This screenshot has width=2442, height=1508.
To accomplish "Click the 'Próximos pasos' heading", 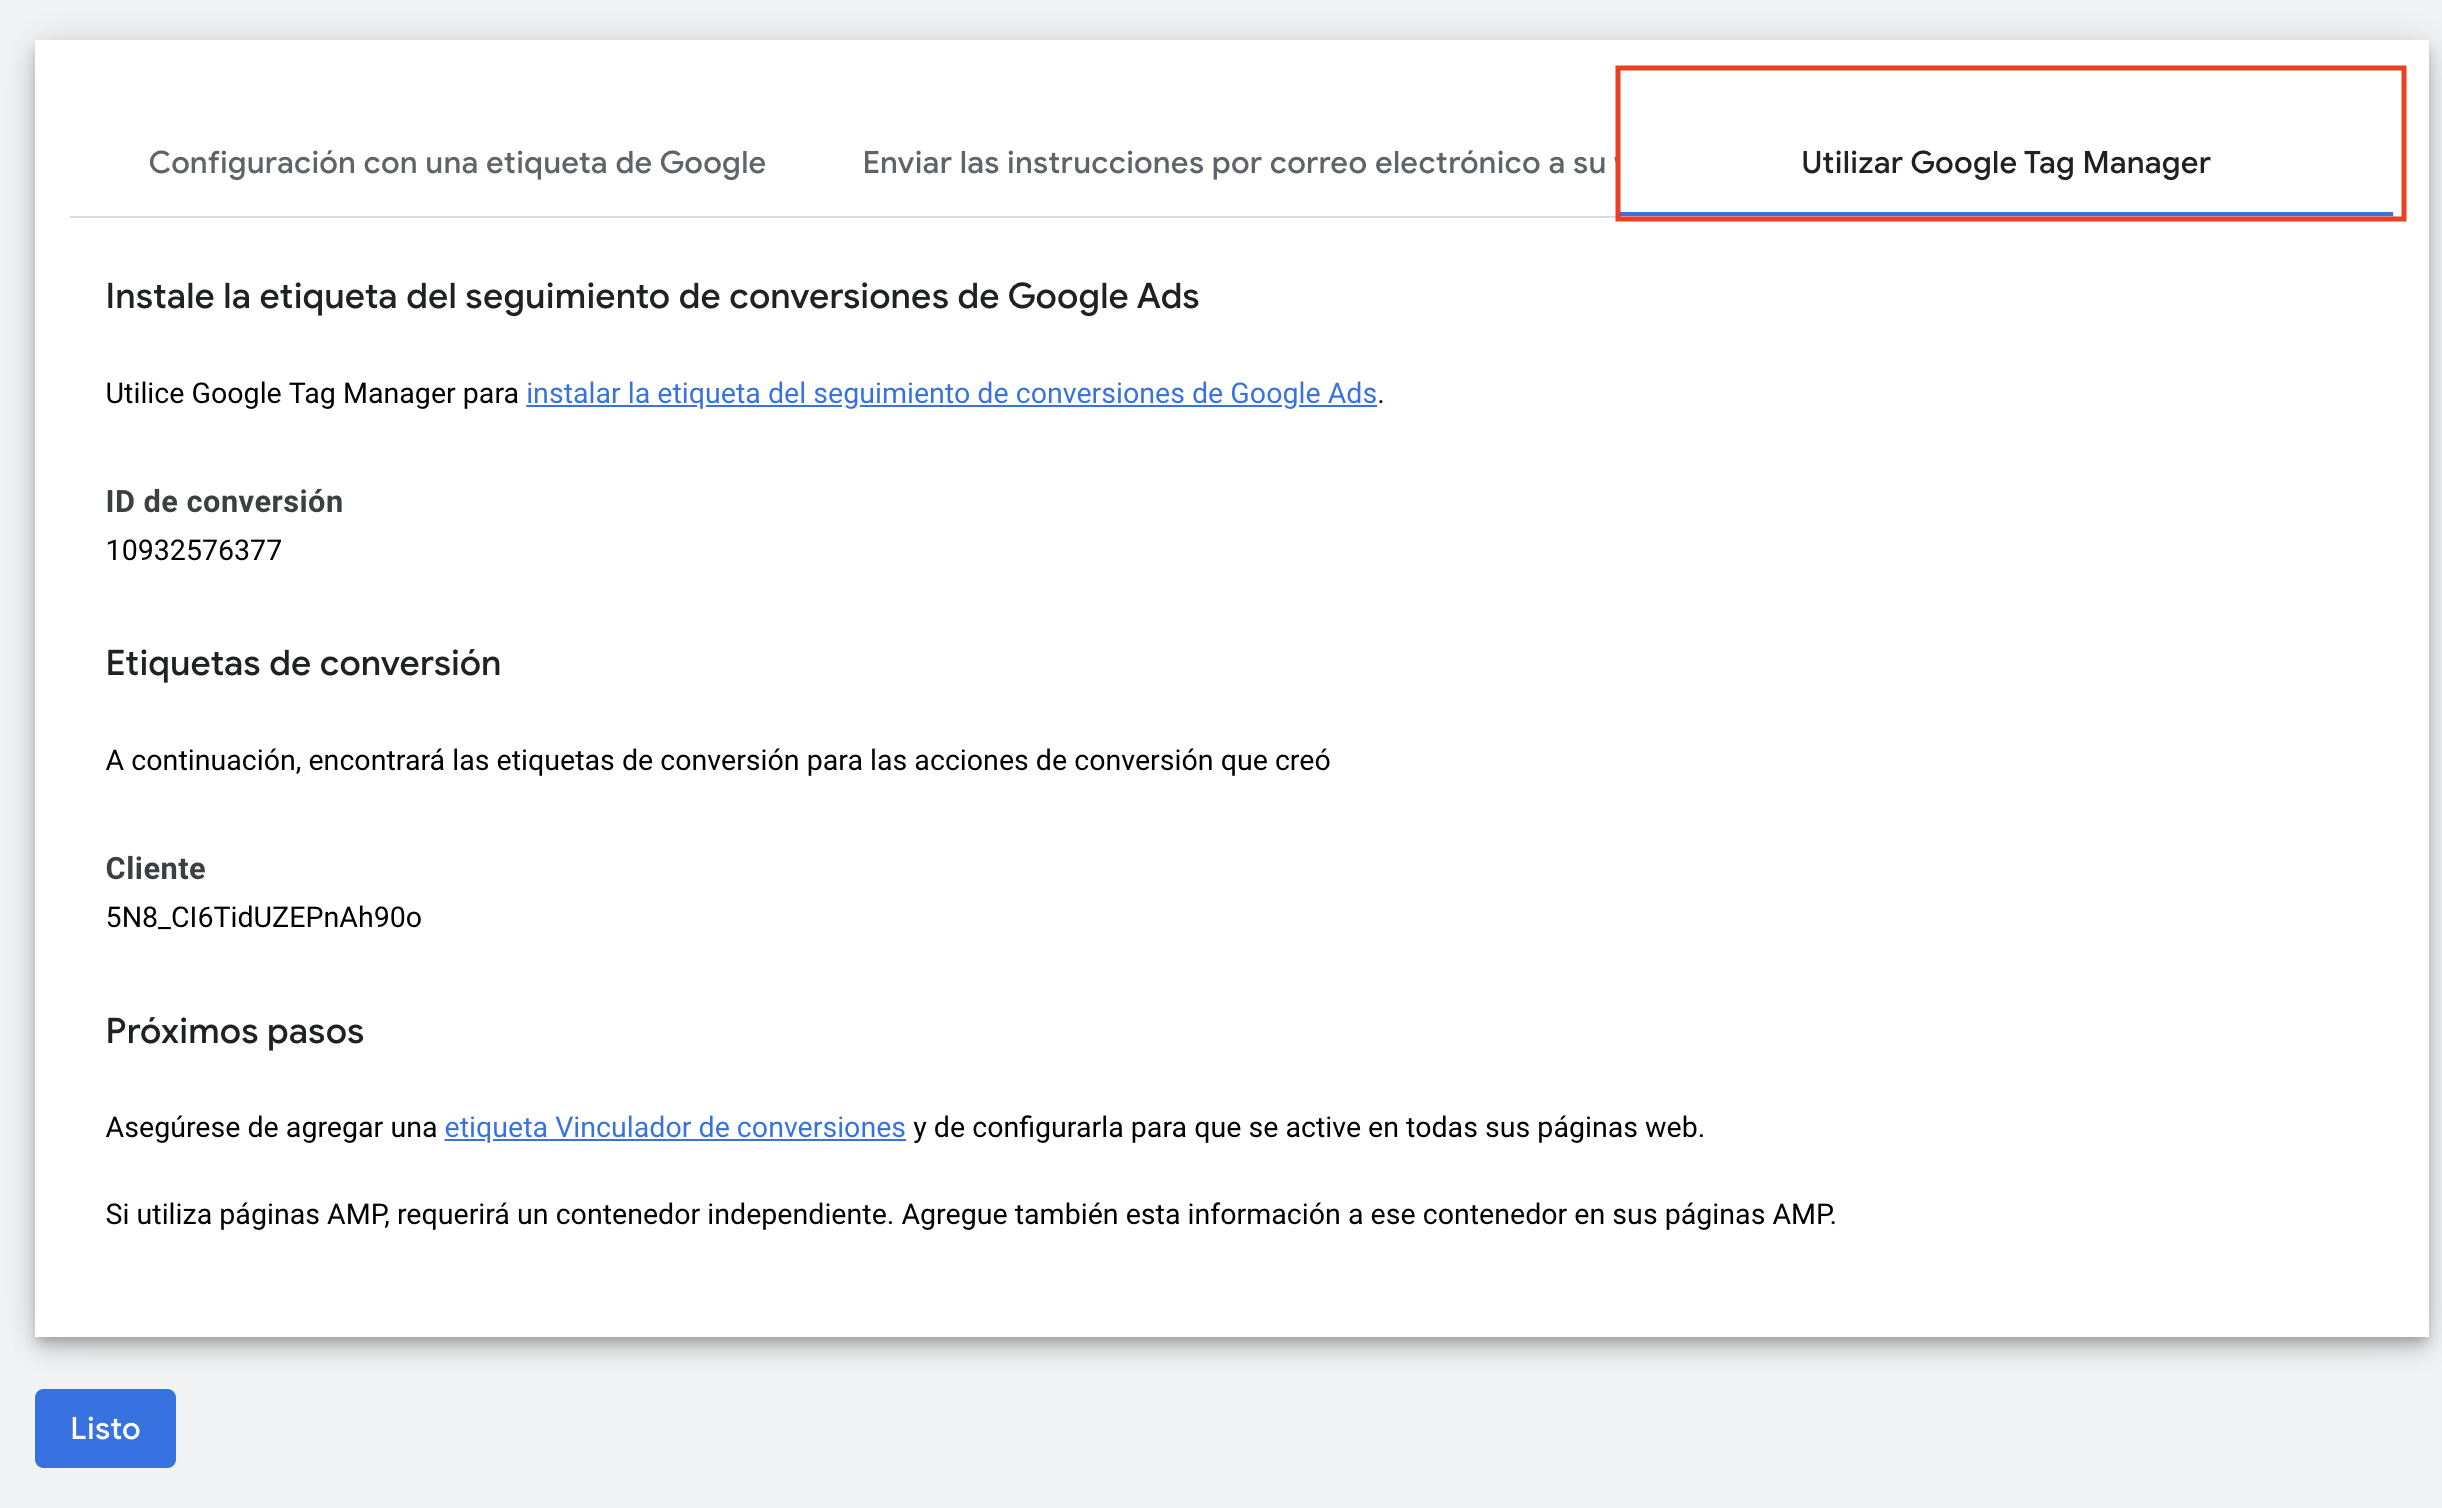I will pyautogui.click(x=235, y=1031).
